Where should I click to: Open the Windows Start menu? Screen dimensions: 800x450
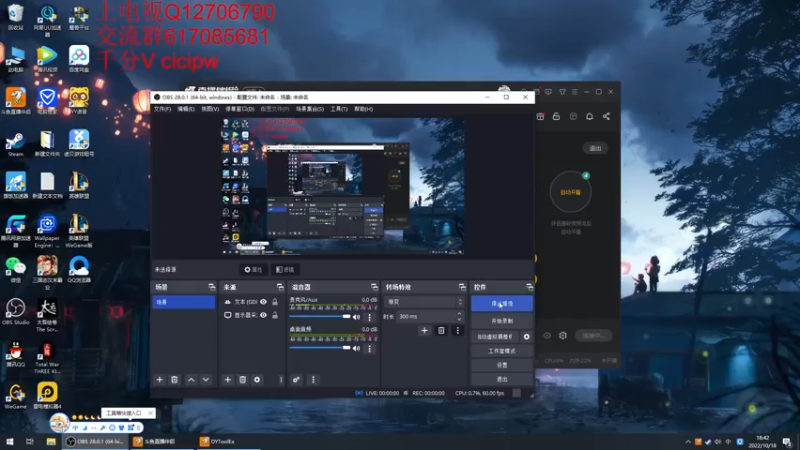(x=10, y=441)
